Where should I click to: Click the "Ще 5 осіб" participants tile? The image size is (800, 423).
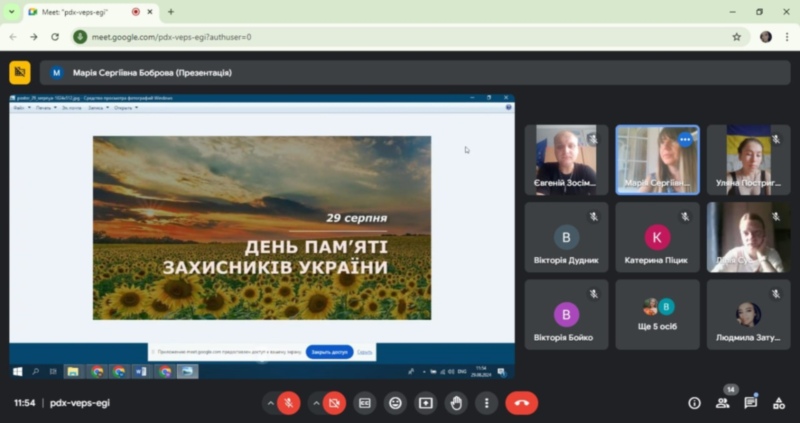point(657,314)
